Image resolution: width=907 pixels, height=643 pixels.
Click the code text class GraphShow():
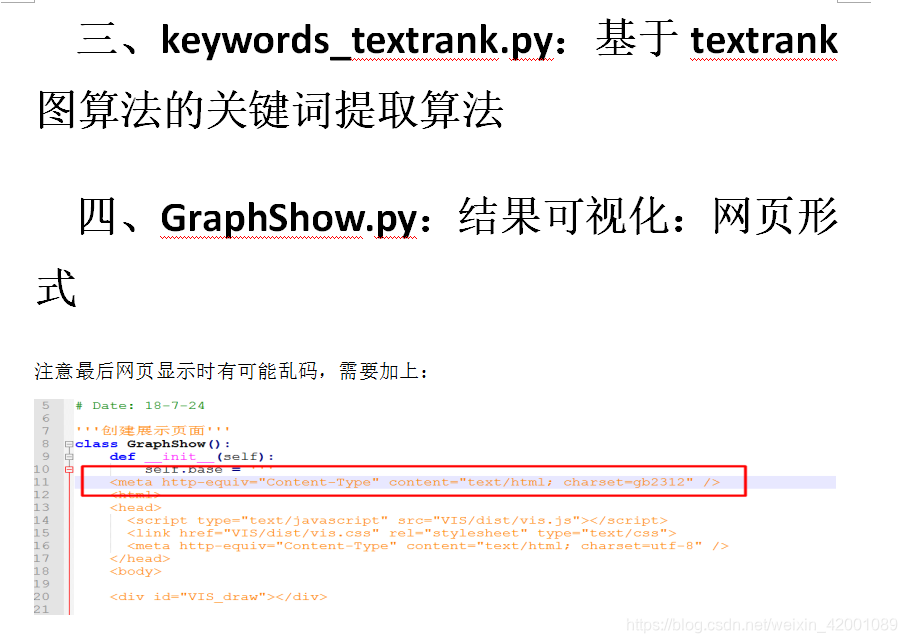[153, 444]
